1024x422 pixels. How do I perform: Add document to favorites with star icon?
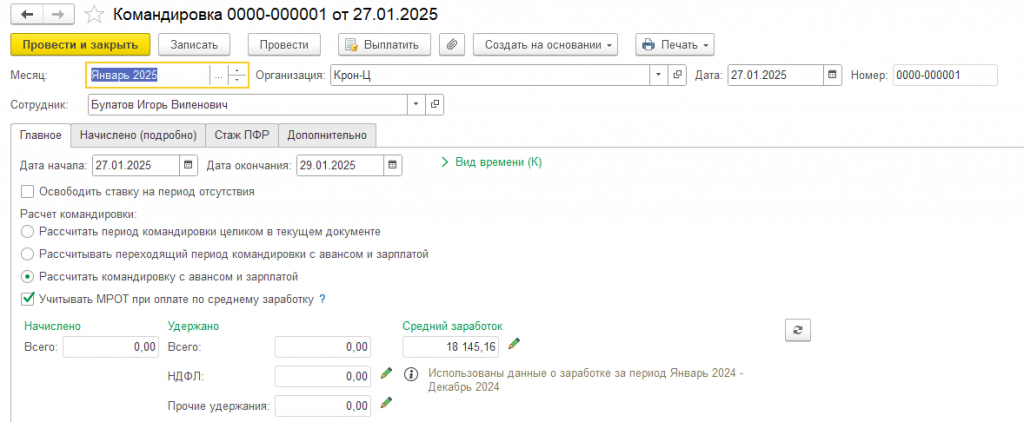95,14
